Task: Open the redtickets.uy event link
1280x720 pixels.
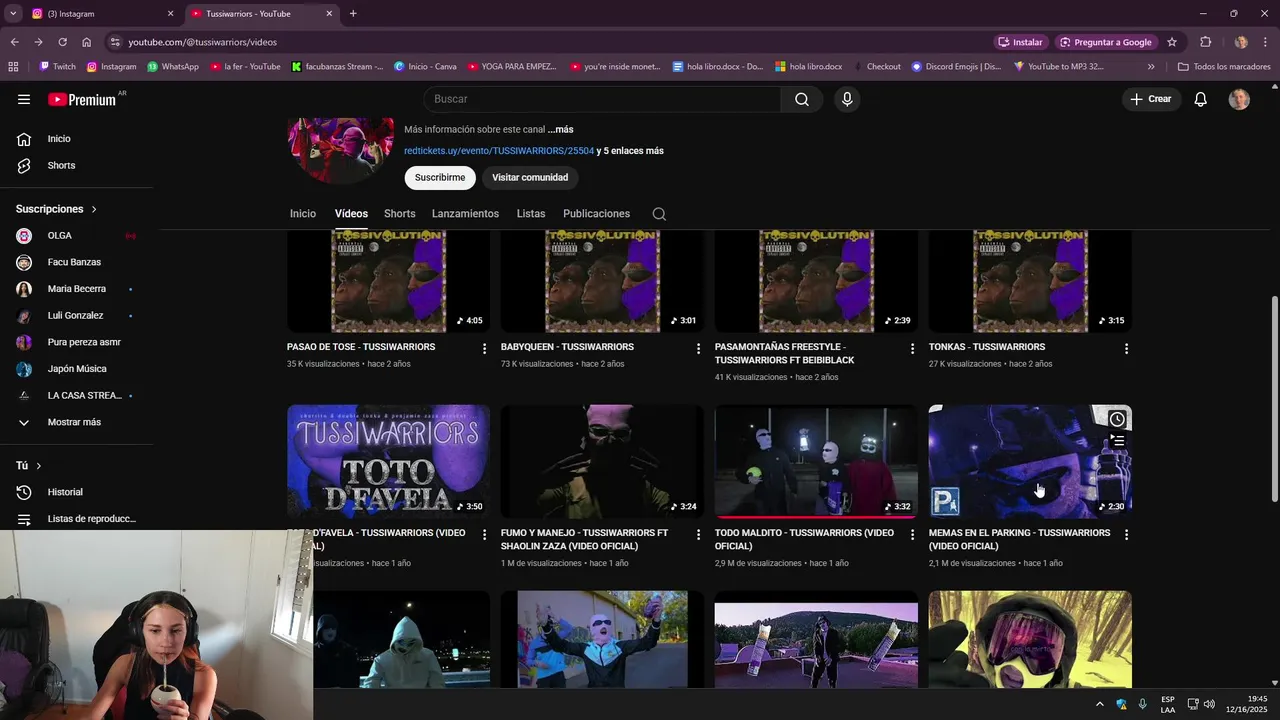Action: tap(499, 151)
